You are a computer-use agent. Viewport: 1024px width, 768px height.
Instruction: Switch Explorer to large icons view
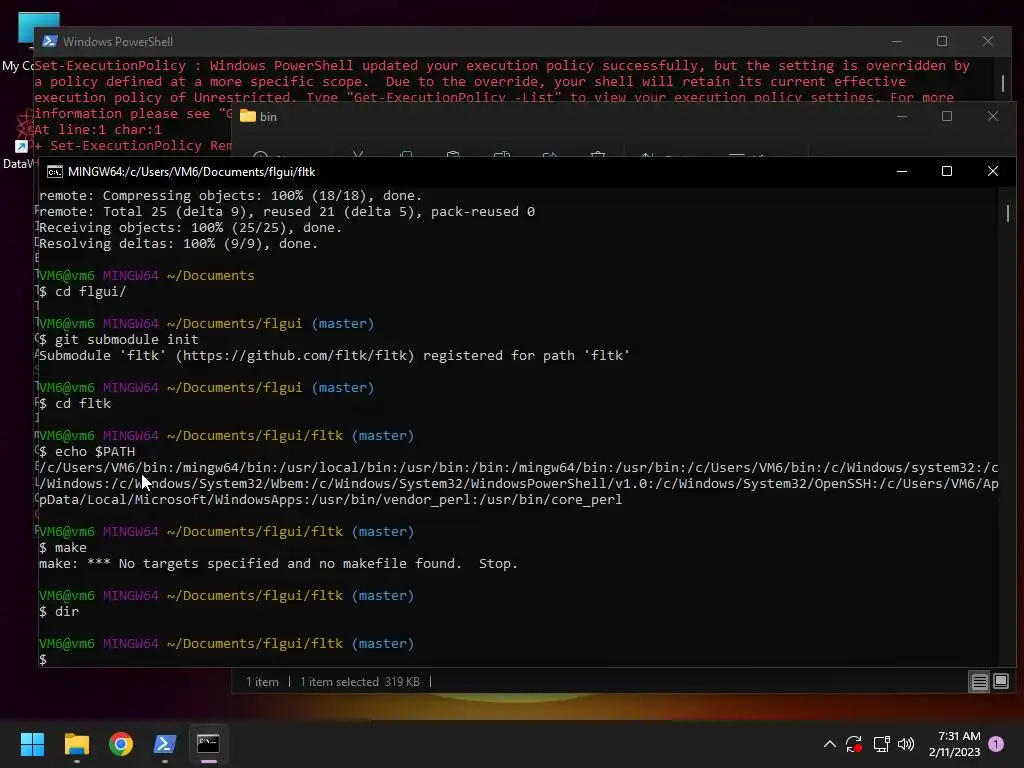[1000, 682]
